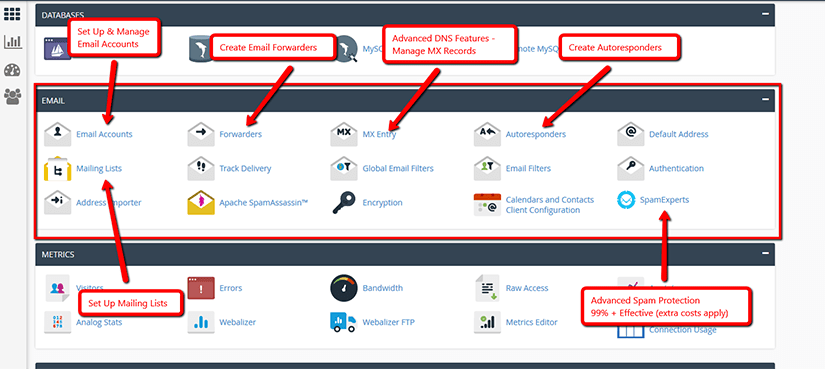Viewport: 825px width, 369px height.
Task: Click the Email Accounts envelope icon
Action: 57,134
